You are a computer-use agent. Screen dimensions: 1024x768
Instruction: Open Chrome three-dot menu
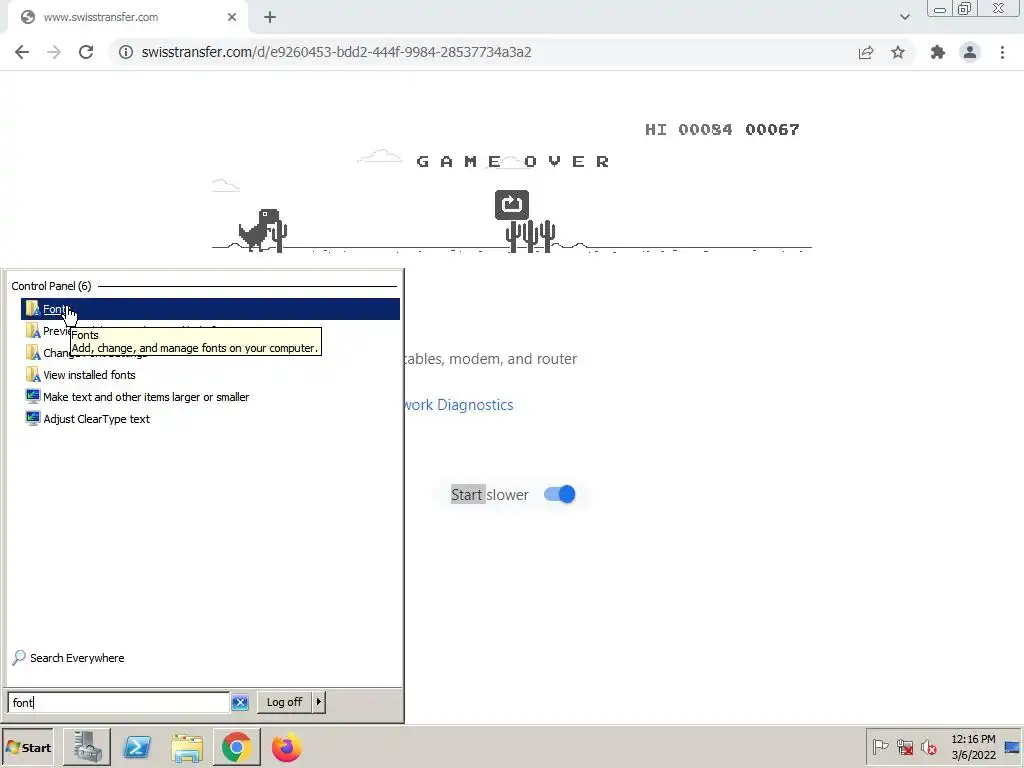[1002, 52]
